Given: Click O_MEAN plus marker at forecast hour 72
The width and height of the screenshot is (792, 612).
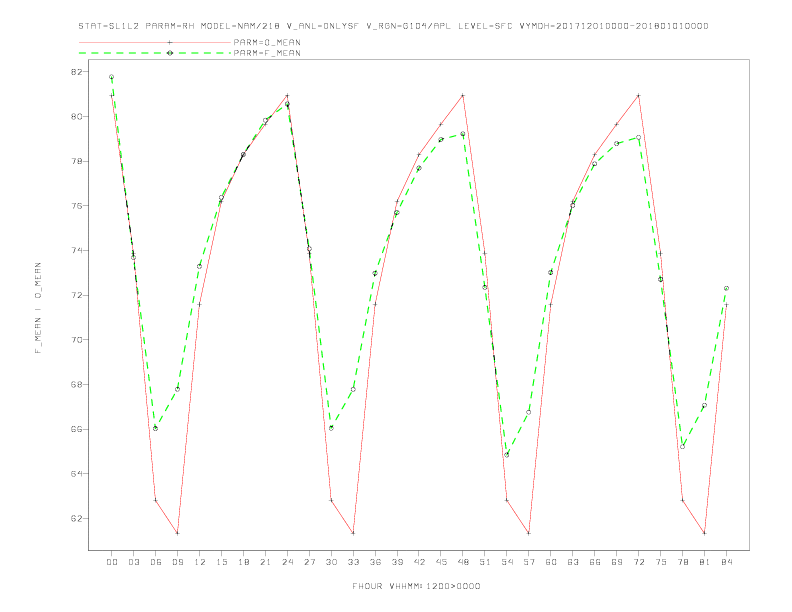Looking at the screenshot, I should tap(638, 95).
